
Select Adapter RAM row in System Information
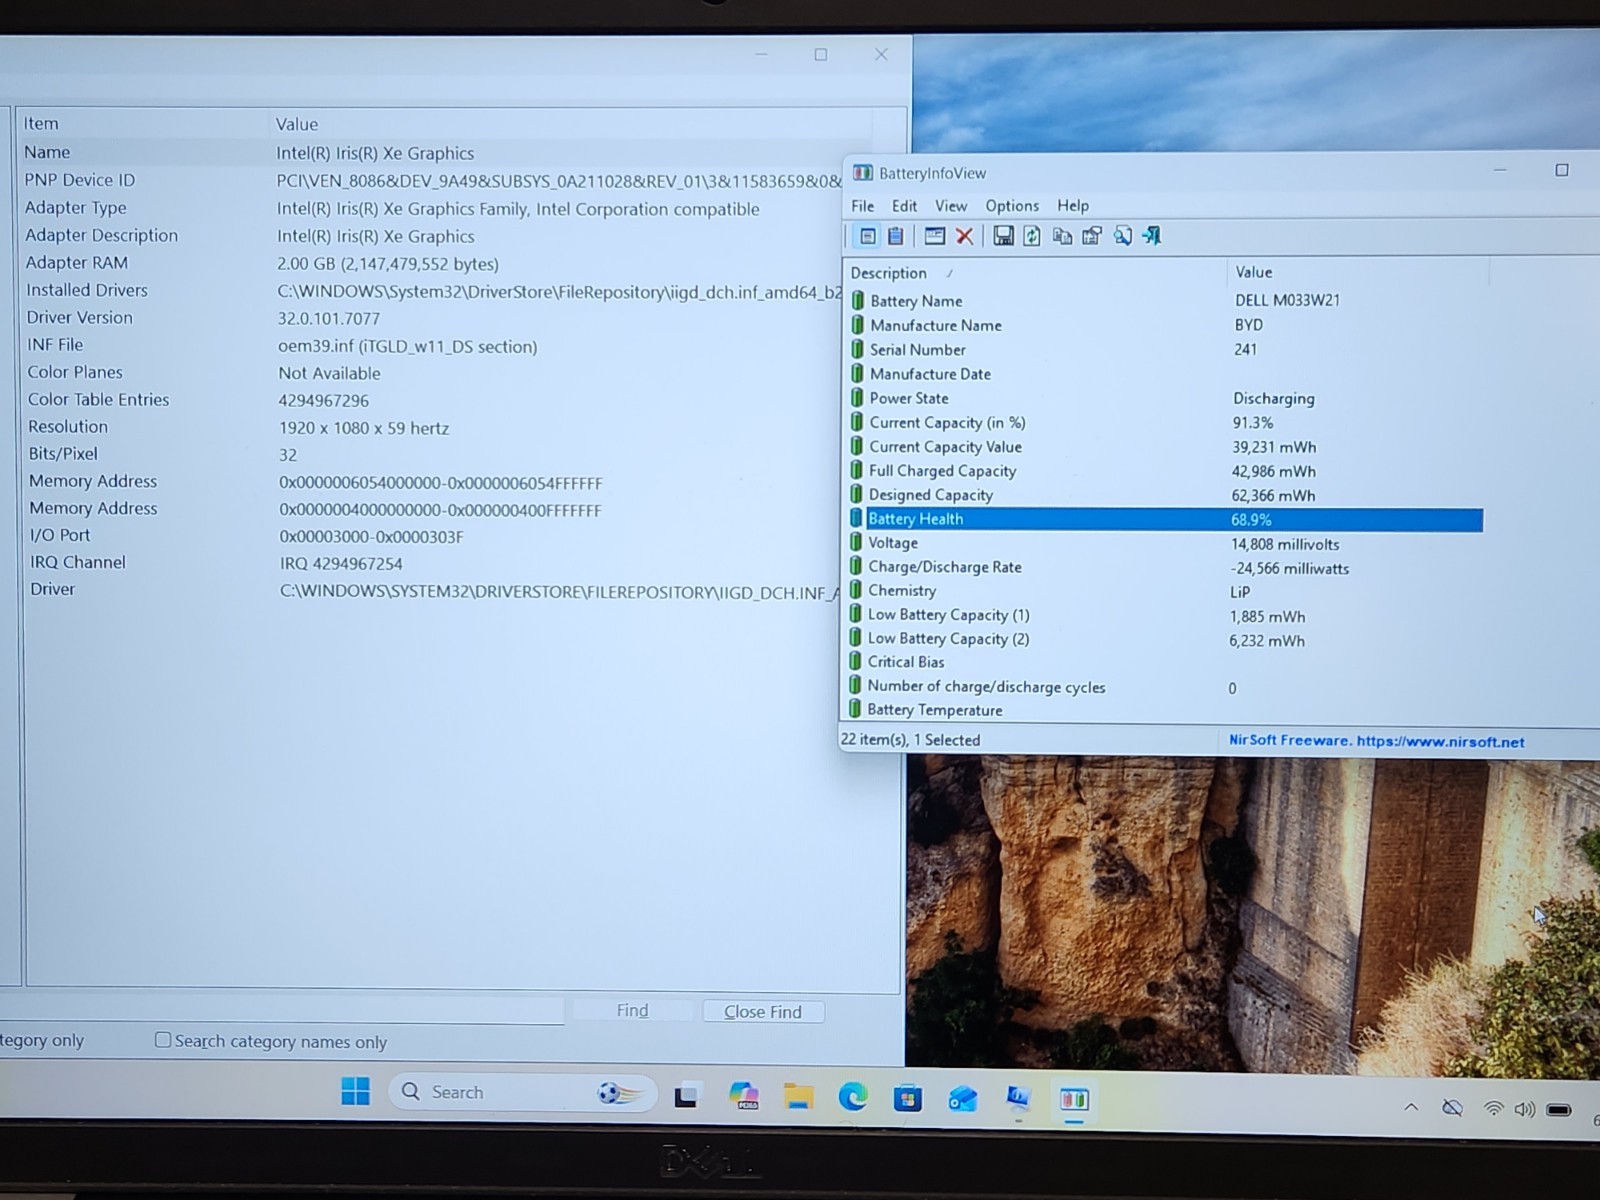pos(433,263)
